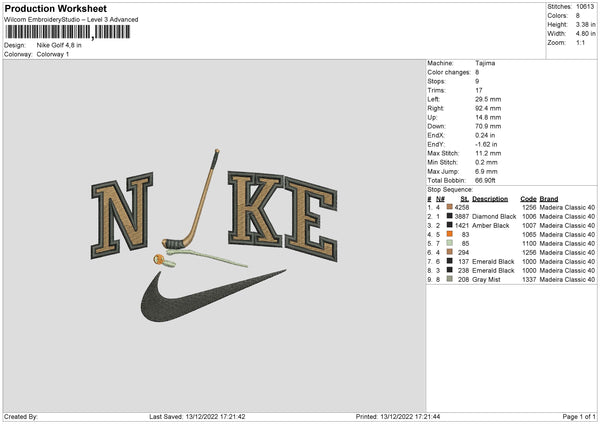
Task: Click the 'Page 1 of 1' footer
Action: click(579, 416)
